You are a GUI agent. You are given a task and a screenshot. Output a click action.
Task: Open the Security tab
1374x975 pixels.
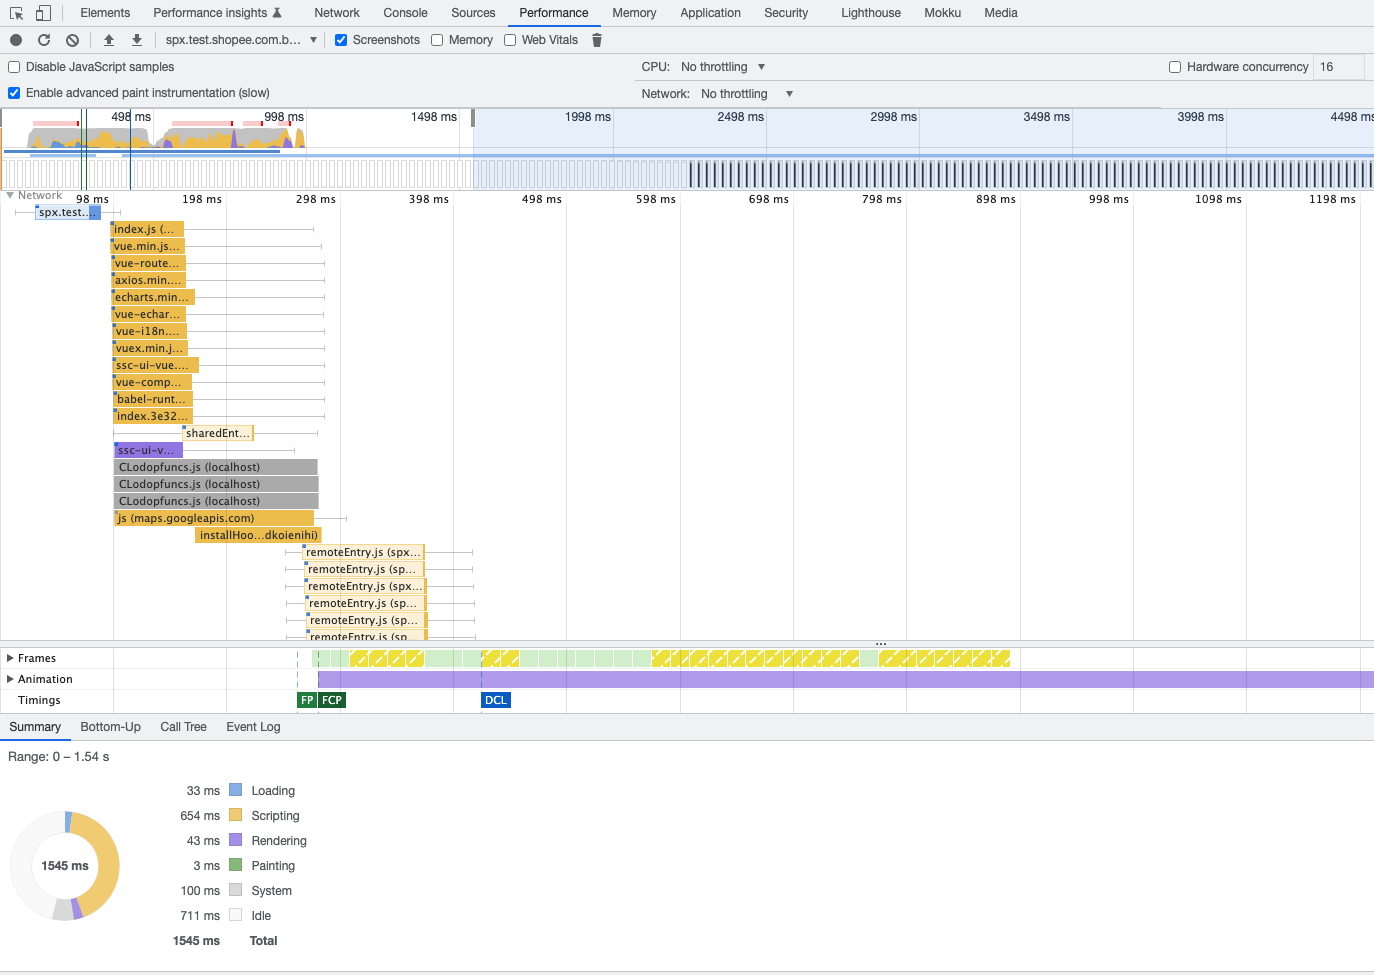(786, 13)
